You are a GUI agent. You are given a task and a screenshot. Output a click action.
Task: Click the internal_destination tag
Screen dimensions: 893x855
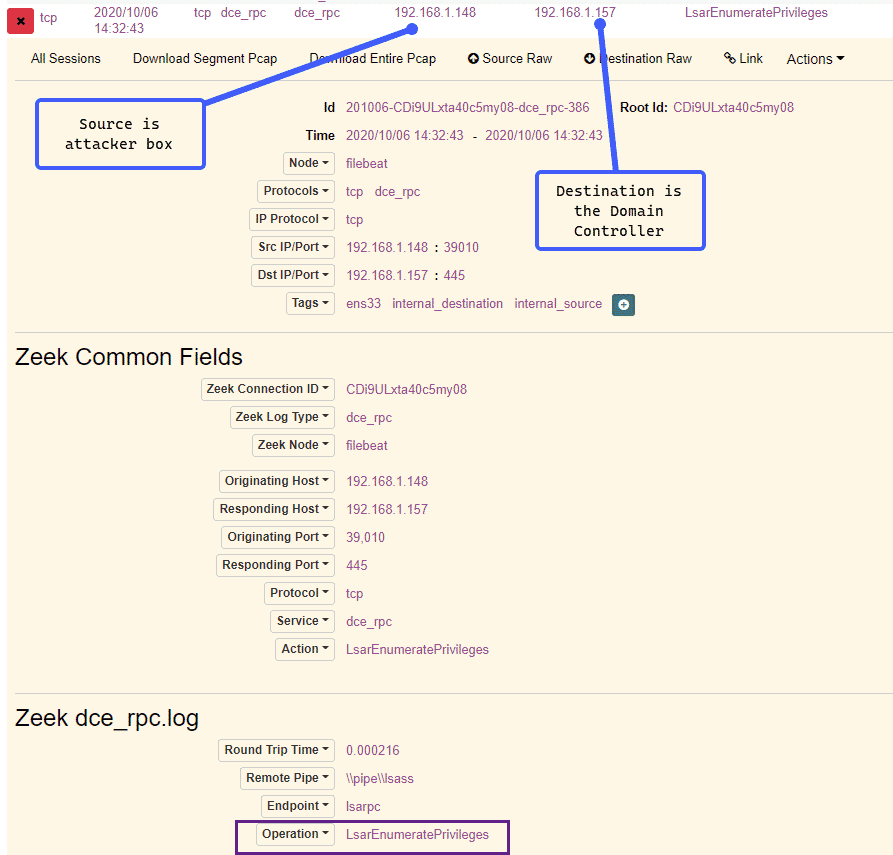[447, 304]
